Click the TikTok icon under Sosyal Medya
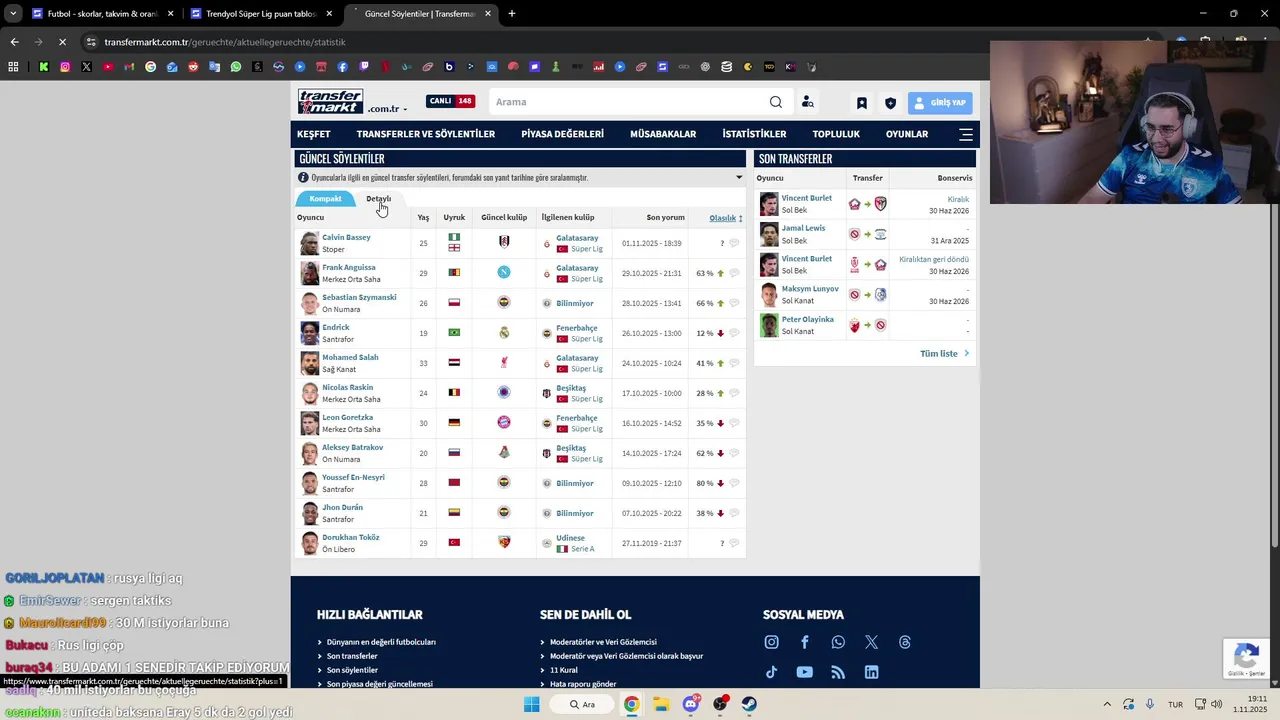 click(x=771, y=672)
